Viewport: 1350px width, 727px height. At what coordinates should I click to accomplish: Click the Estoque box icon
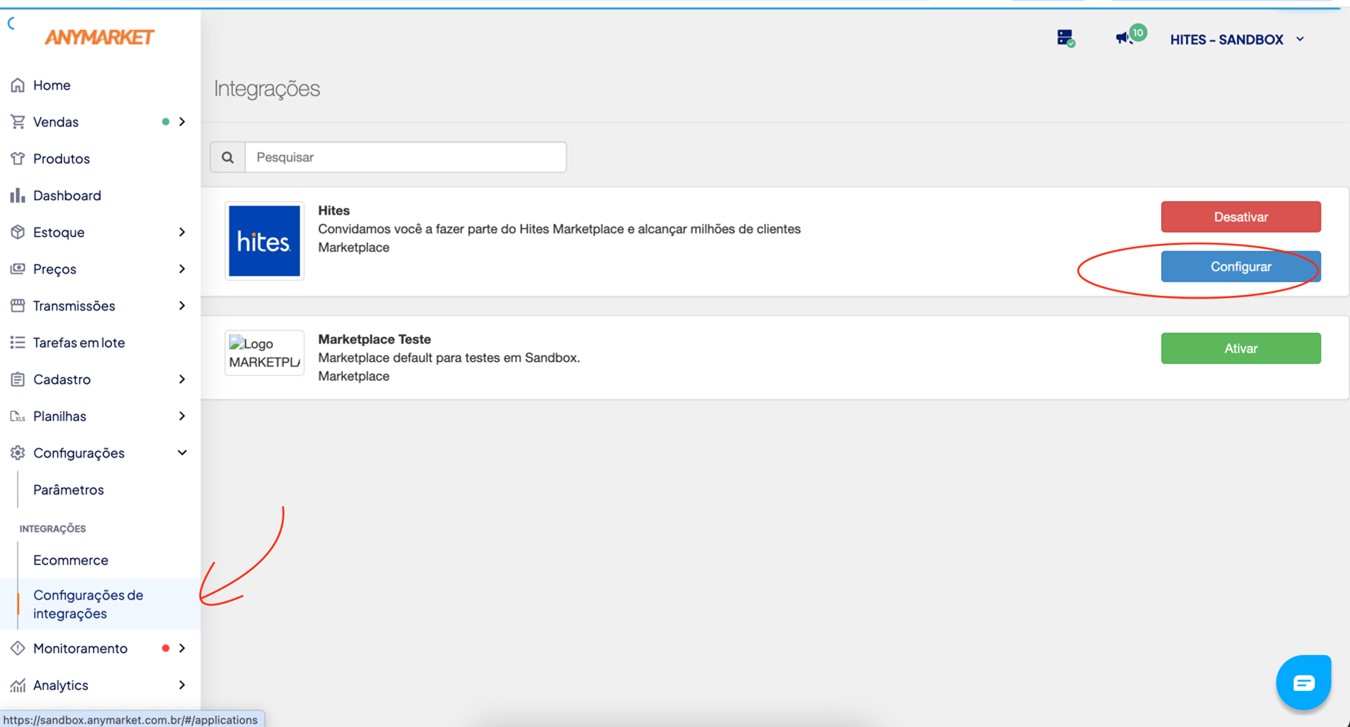click(x=17, y=232)
